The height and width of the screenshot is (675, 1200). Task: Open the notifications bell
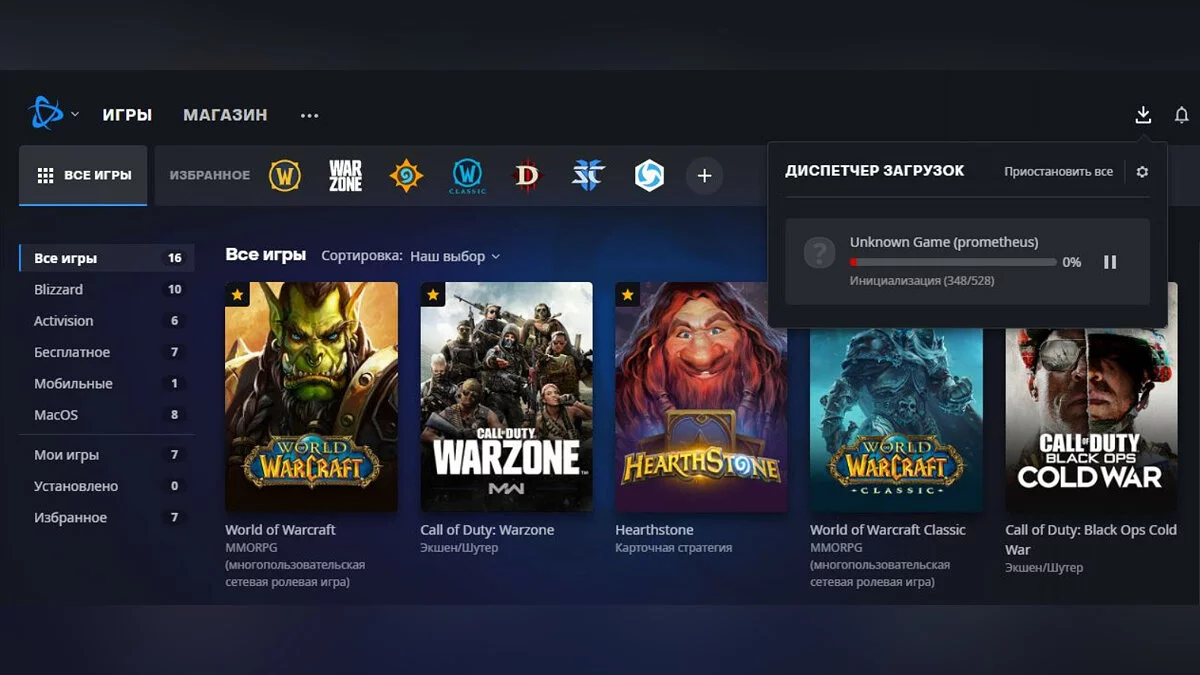coord(1181,115)
